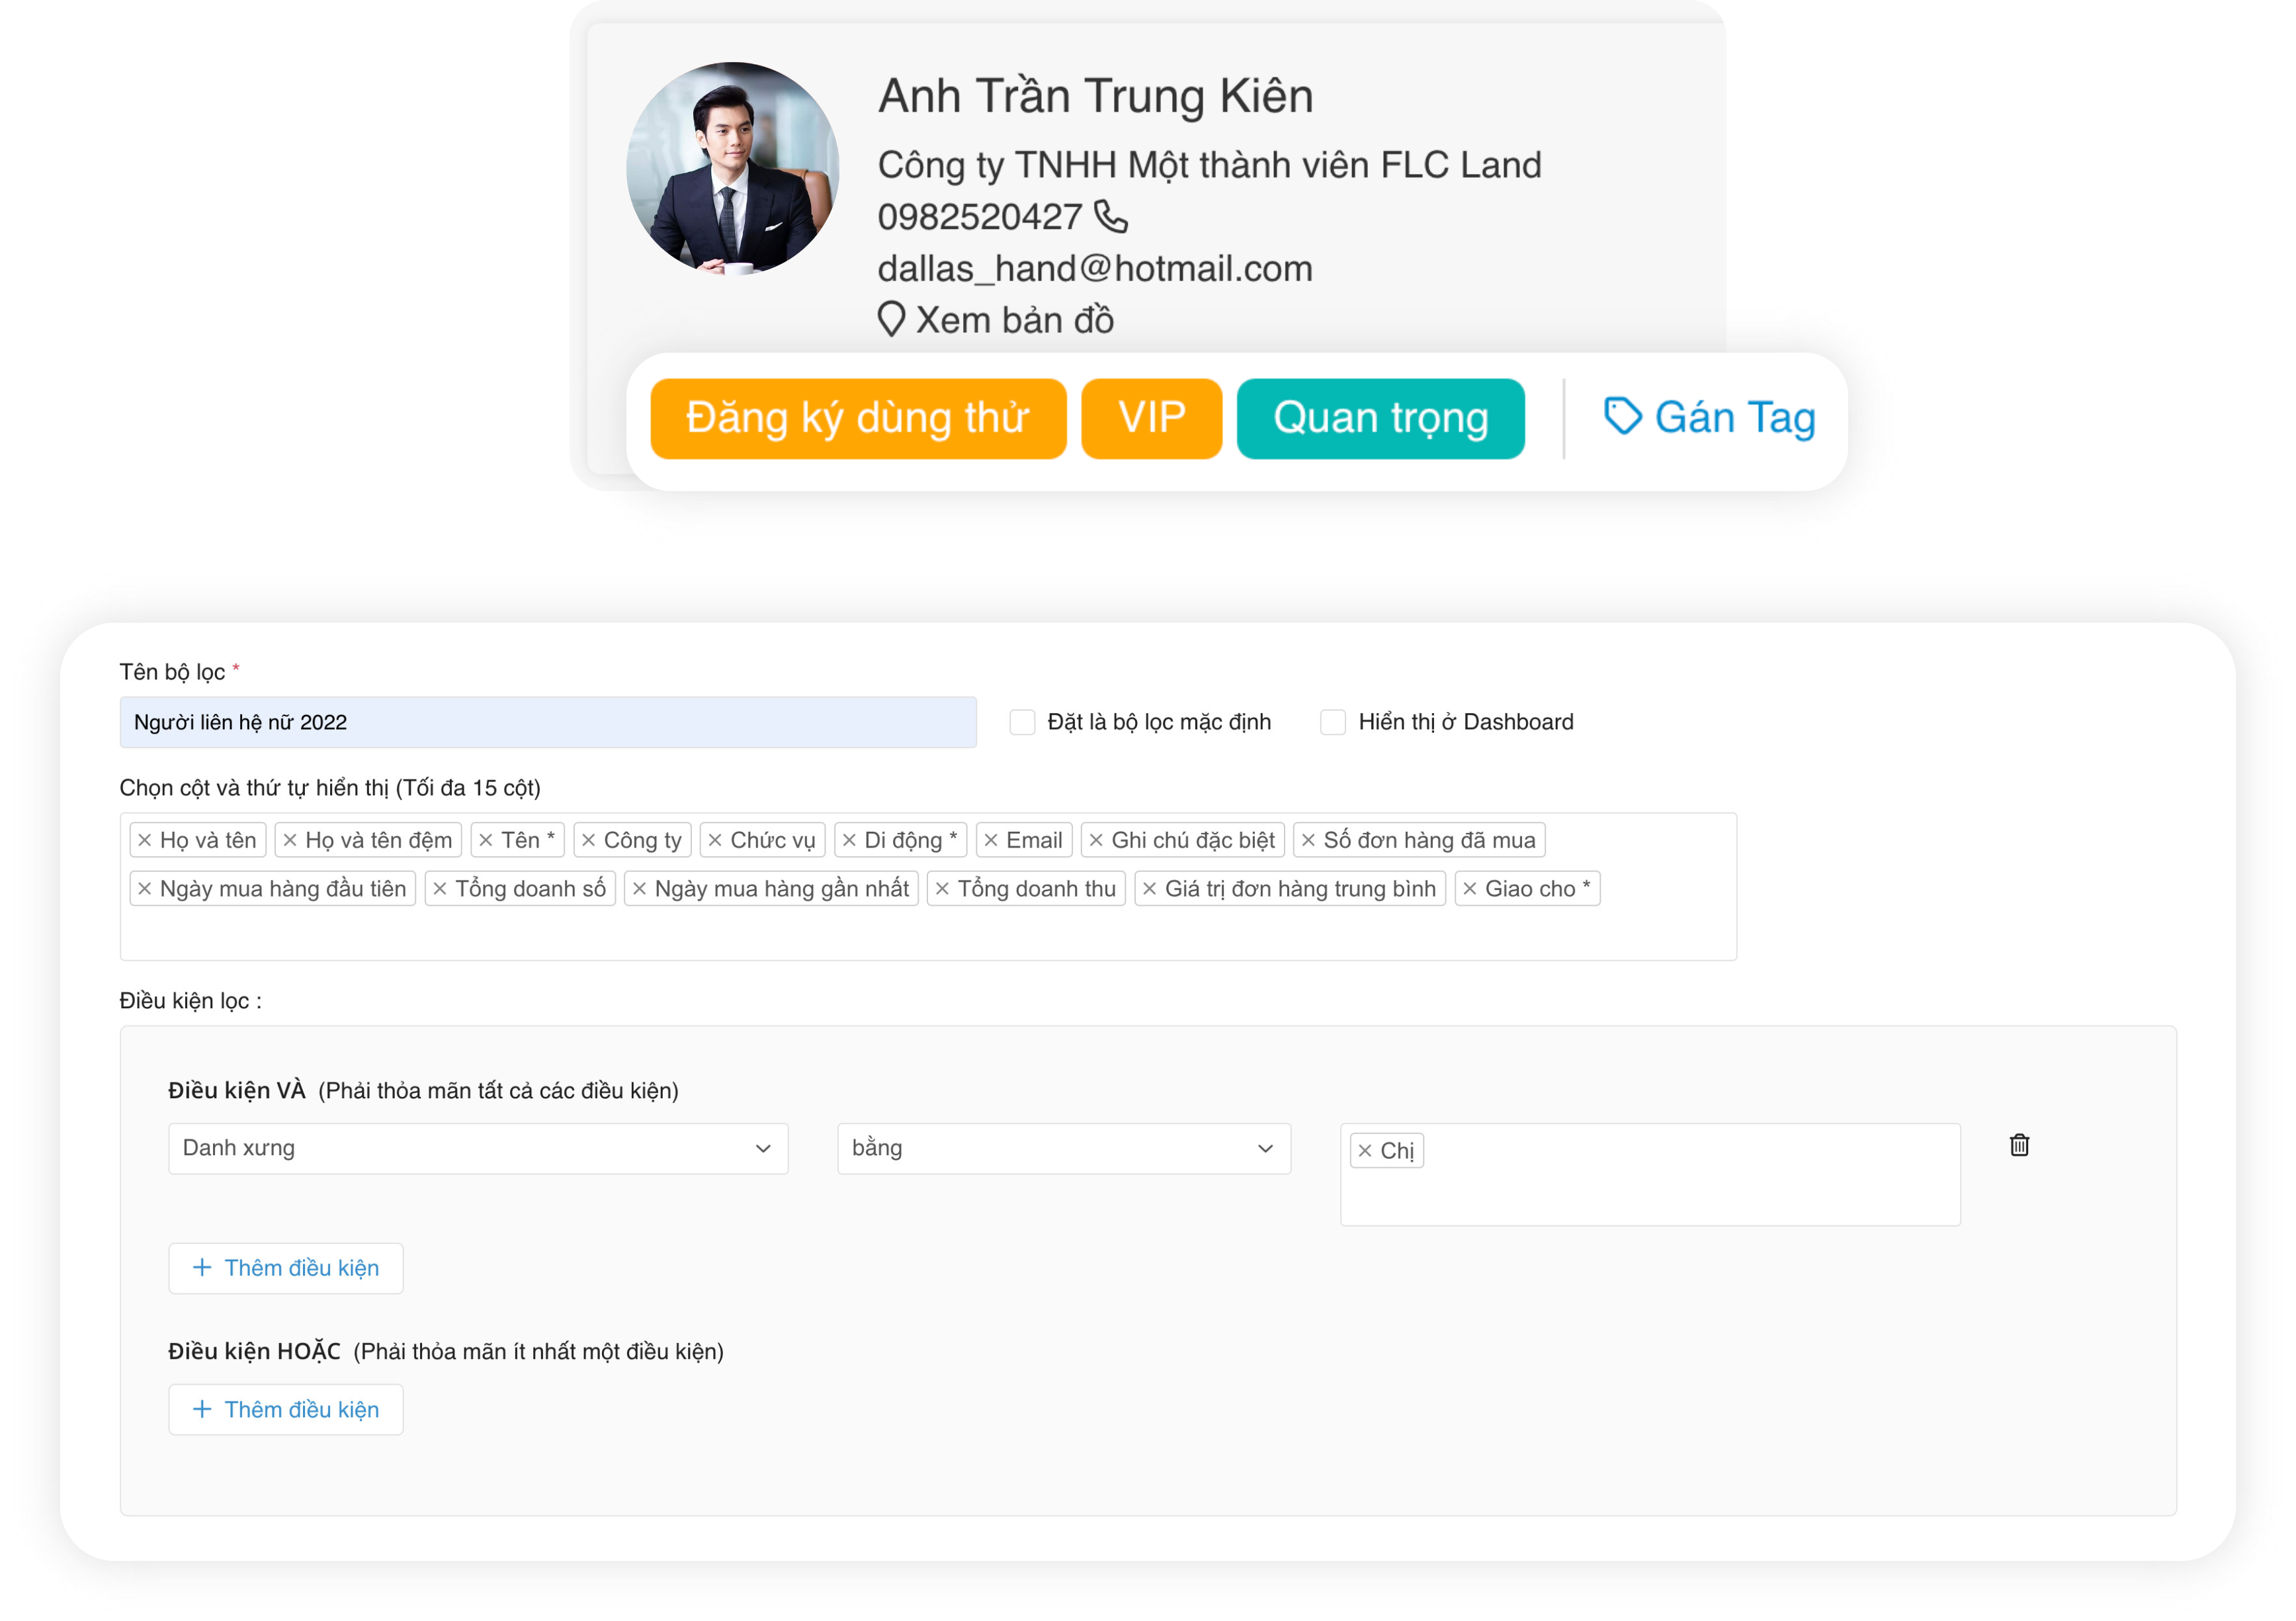The width and height of the screenshot is (2296, 1621).
Task: Click the teal Quan trọng tag
Action: (x=1380, y=418)
